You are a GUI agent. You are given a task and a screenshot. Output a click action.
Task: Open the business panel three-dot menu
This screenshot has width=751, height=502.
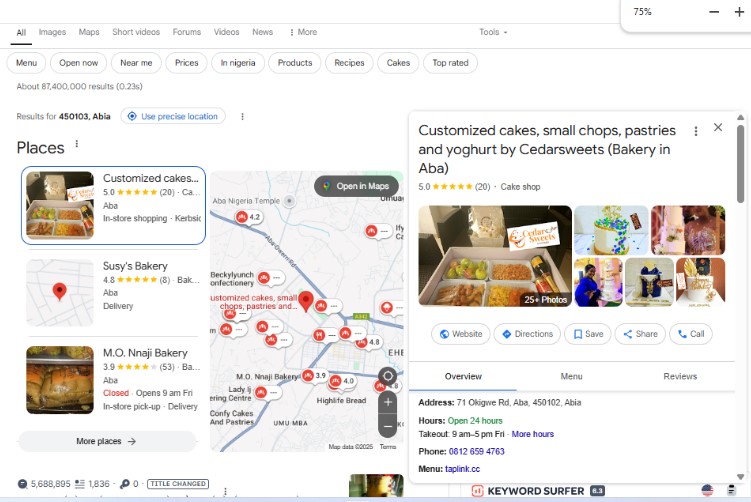click(x=695, y=131)
